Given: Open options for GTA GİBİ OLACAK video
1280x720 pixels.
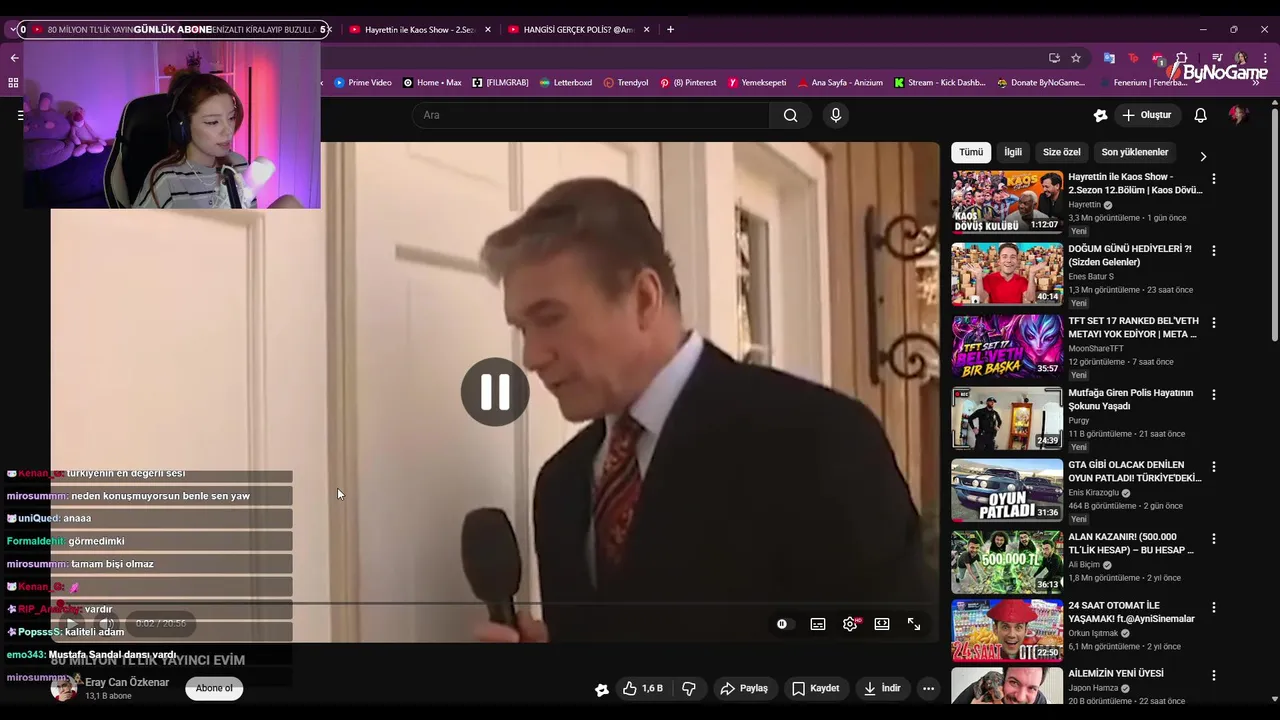Looking at the screenshot, I should pos(1214,467).
